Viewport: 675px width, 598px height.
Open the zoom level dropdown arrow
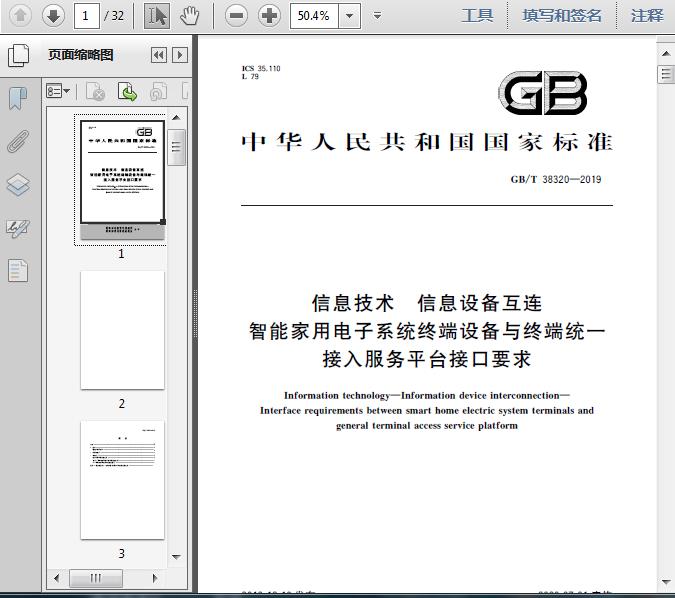tap(350, 16)
